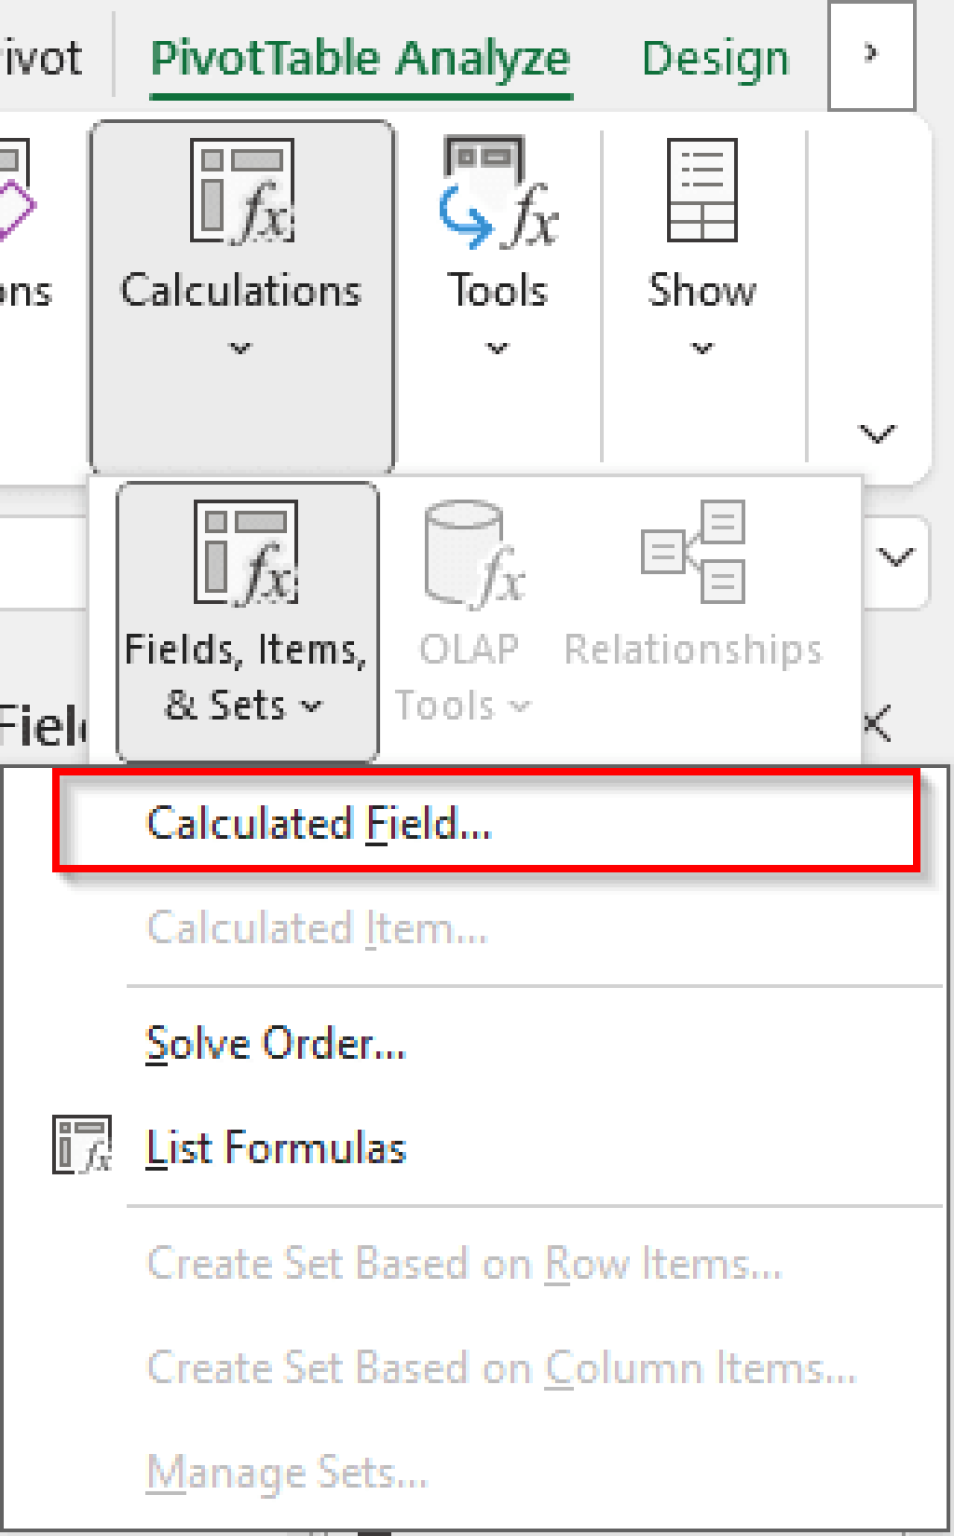
Task: Click the Calculated Item menu entry
Action: pos(317,927)
